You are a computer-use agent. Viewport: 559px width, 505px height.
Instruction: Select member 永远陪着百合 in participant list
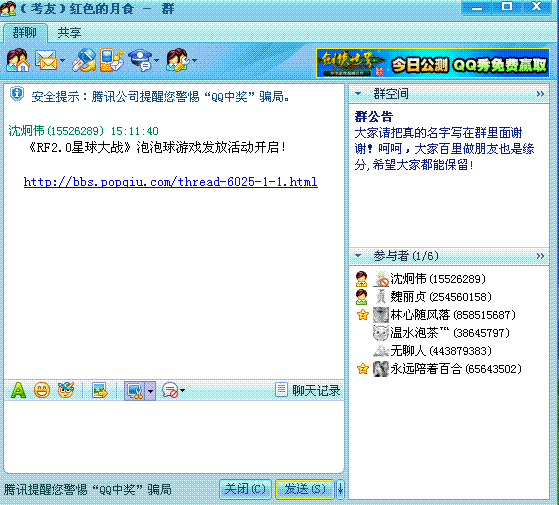[456, 369]
